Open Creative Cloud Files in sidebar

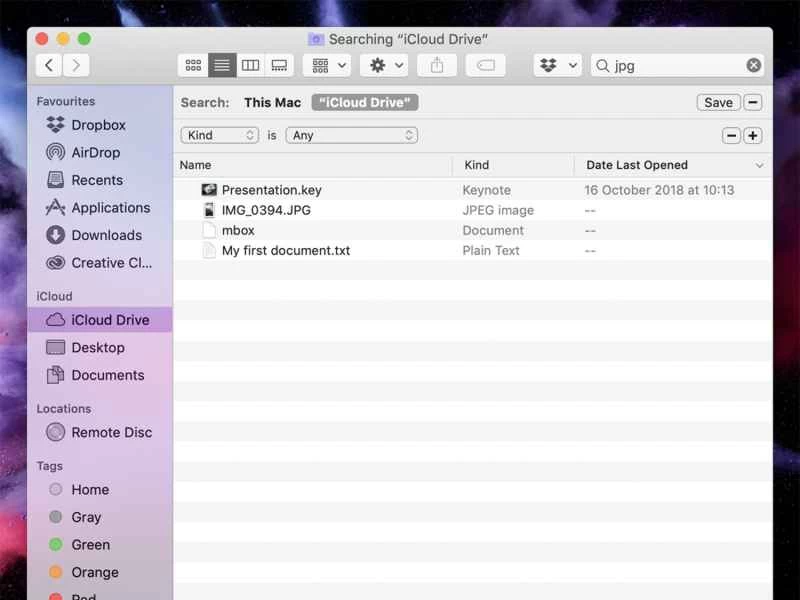105,263
